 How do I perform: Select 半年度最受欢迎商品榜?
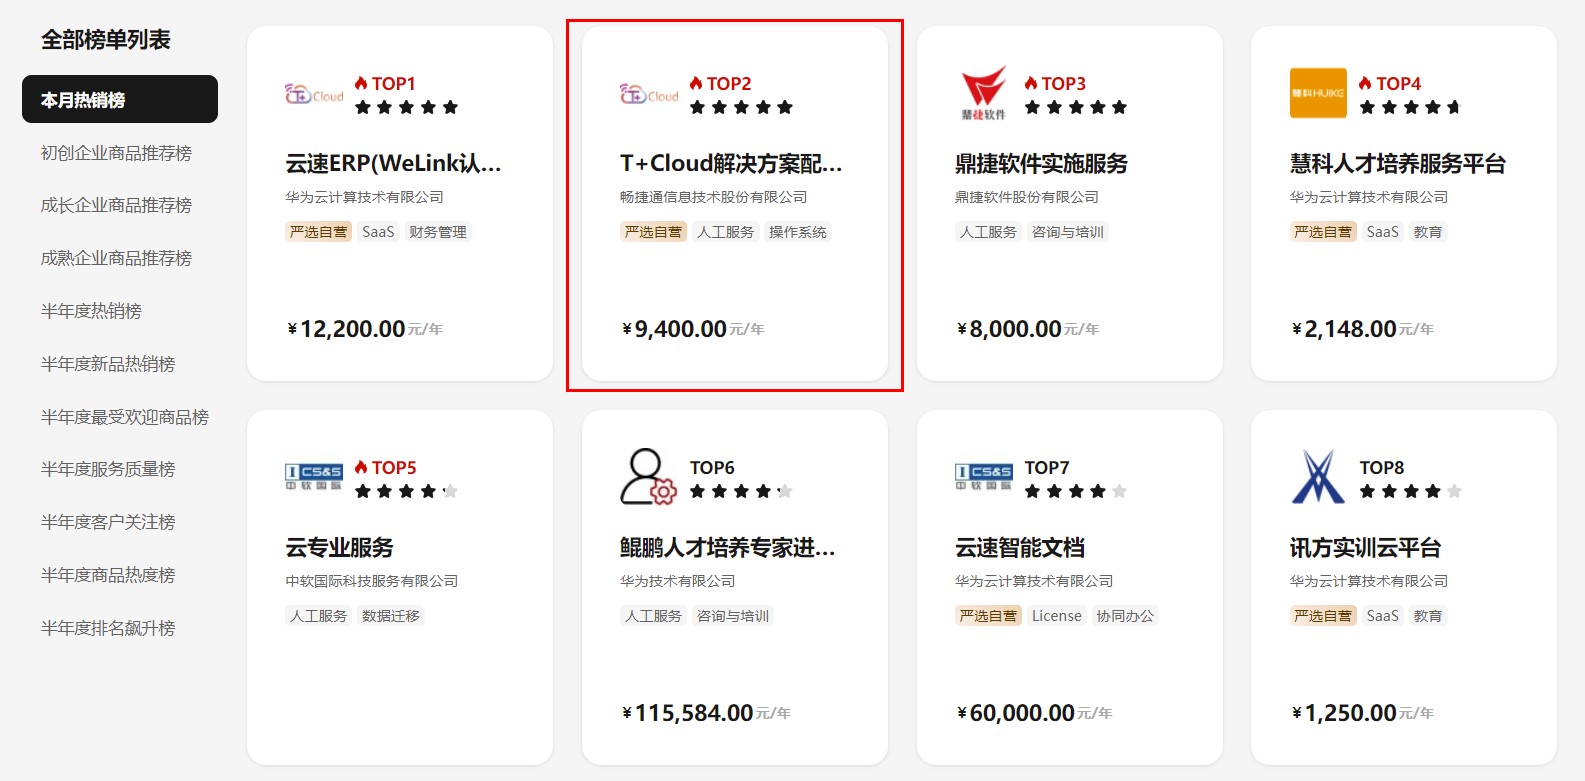[x=125, y=417]
